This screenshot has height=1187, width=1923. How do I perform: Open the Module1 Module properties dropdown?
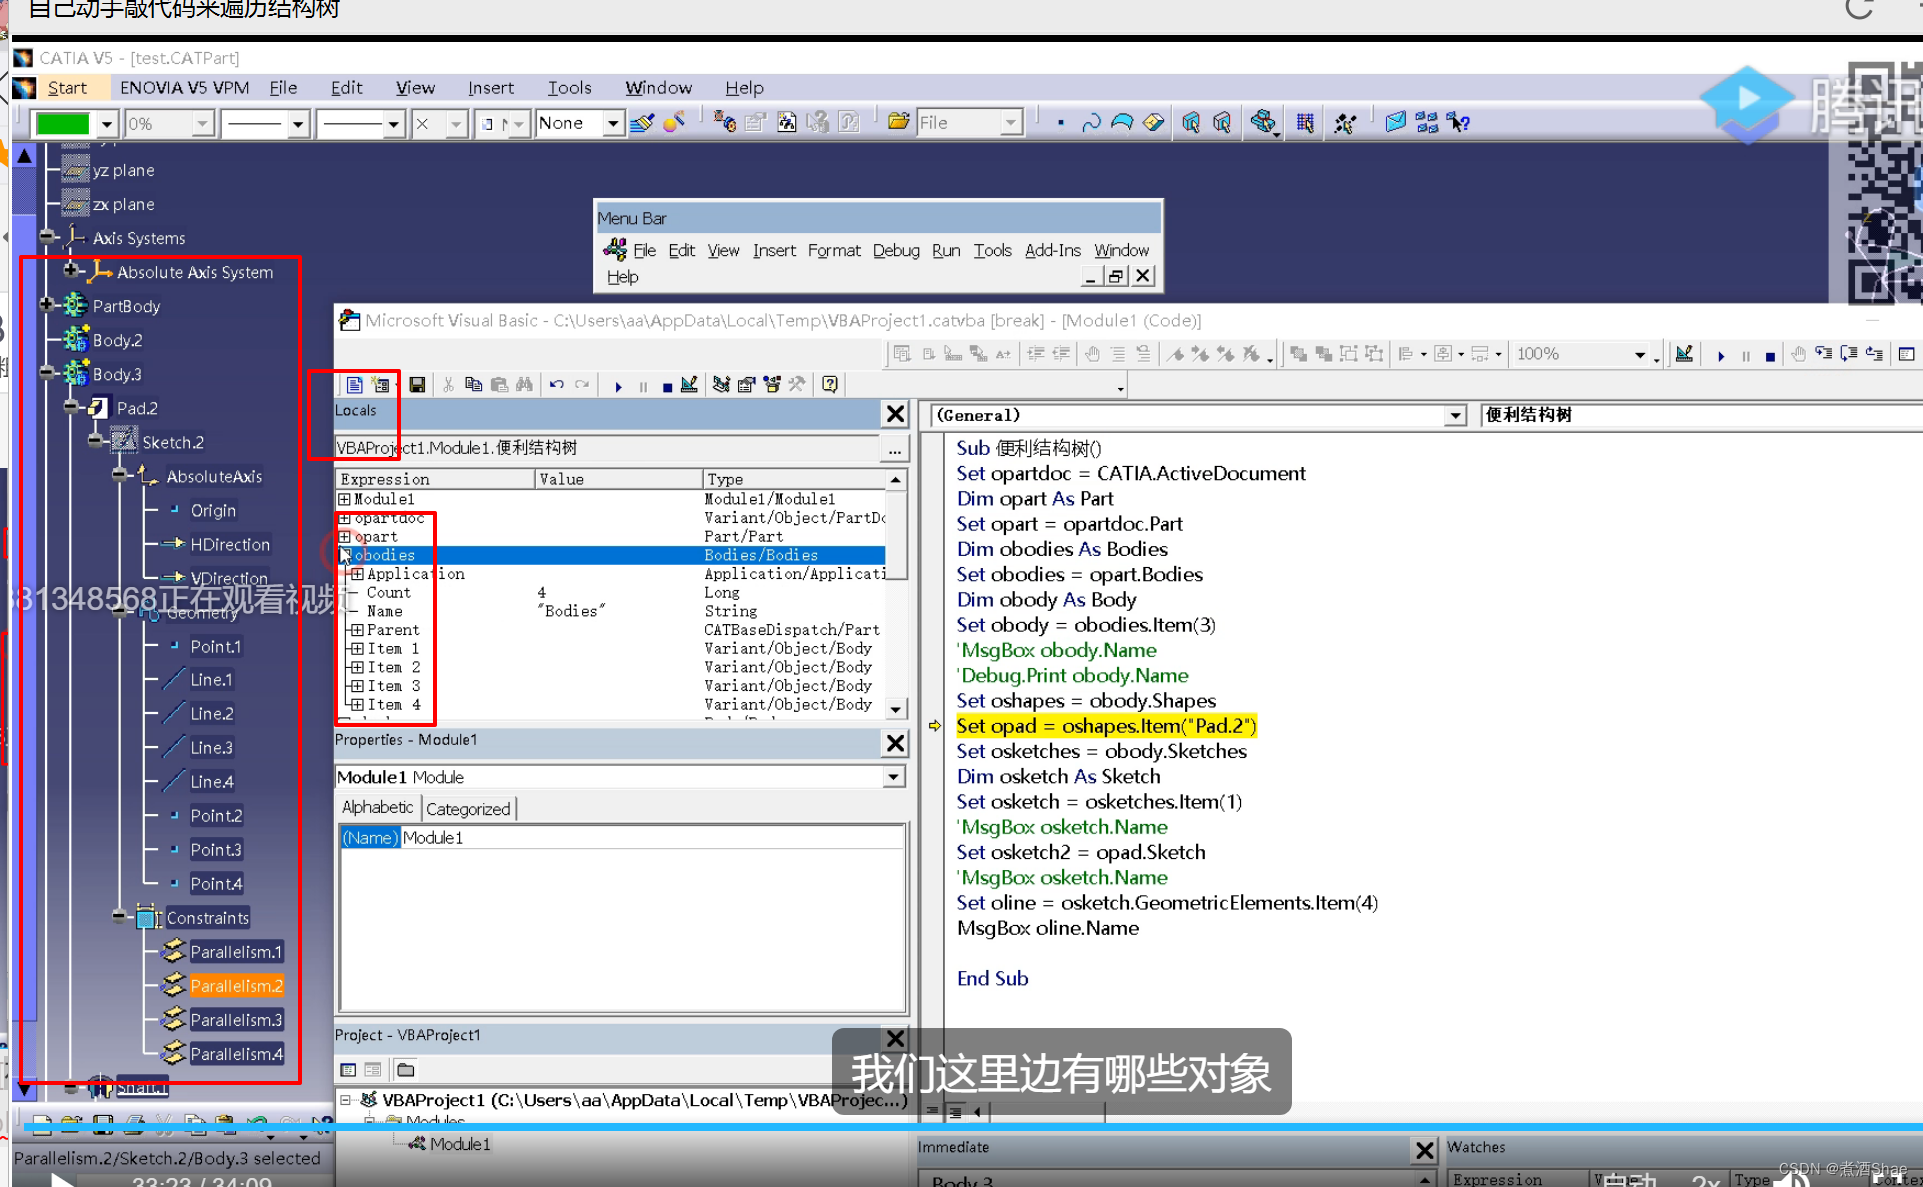pyautogui.click(x=893, y=777)
